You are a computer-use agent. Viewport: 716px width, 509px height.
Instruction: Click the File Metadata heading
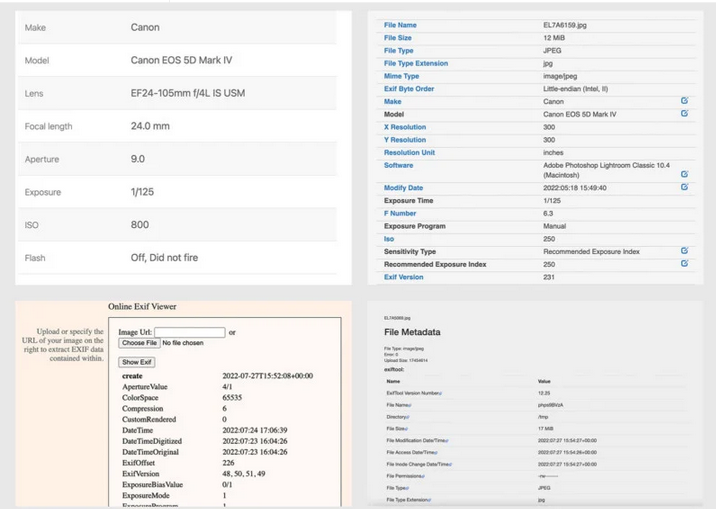tap(412, 331)
